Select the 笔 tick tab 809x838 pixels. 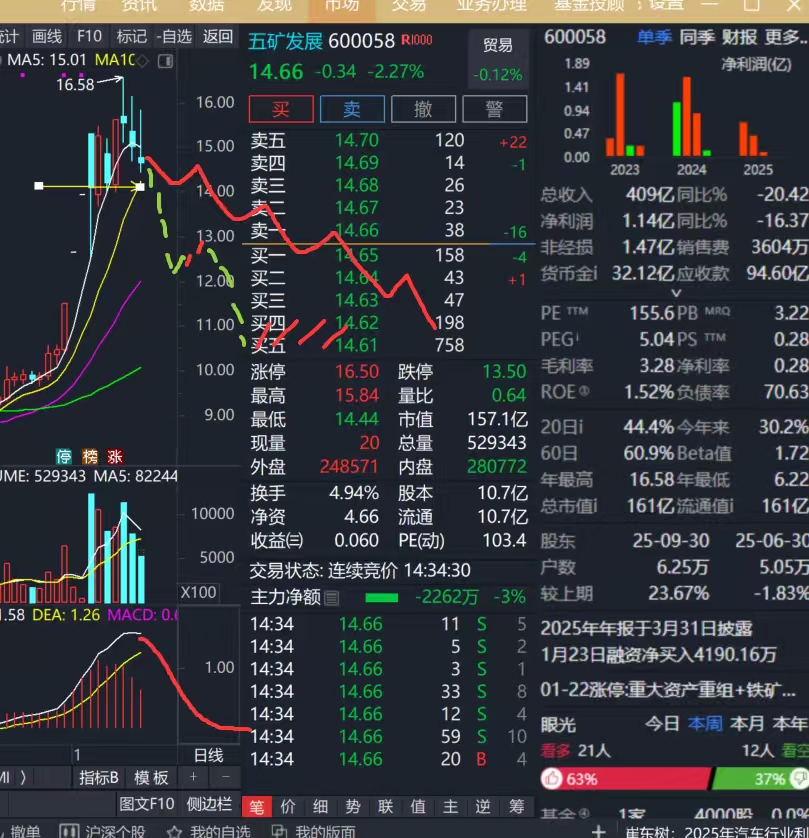256,806
